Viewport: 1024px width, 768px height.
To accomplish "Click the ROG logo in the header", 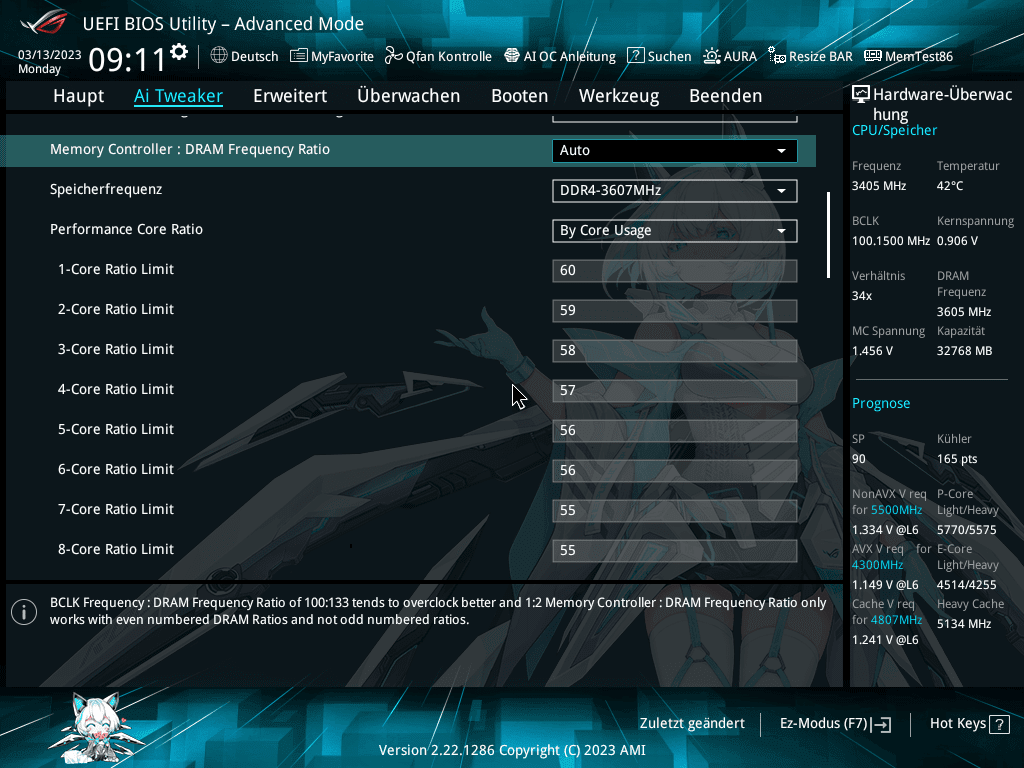I will click(44, 23).
